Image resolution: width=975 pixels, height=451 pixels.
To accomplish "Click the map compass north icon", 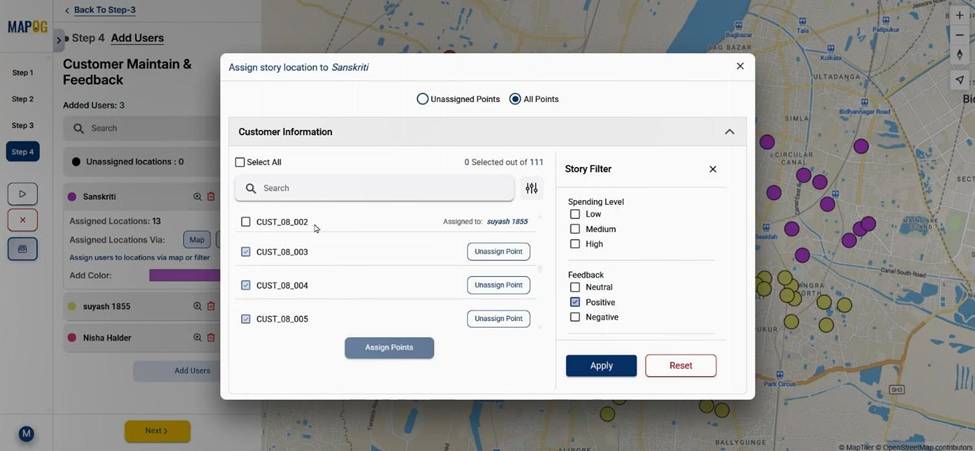I will click(960, 55).
